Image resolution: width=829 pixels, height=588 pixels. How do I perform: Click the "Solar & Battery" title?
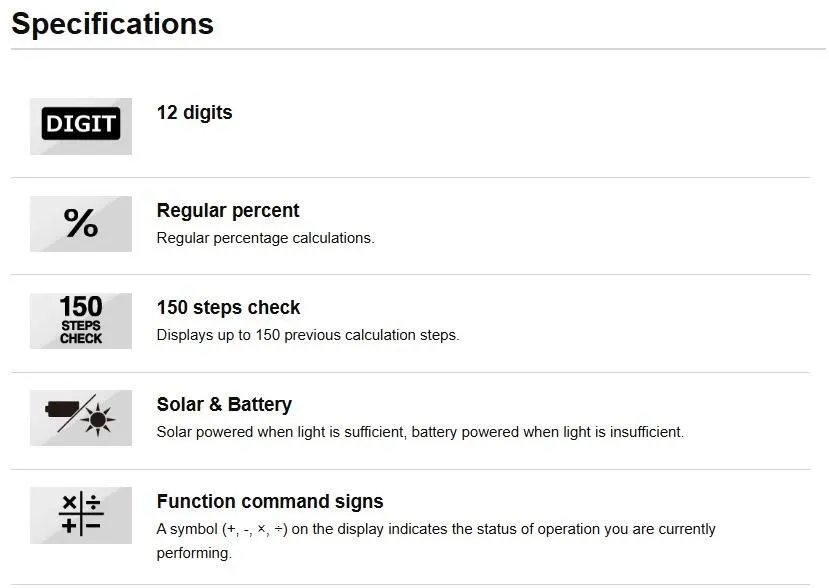point(224,405)
